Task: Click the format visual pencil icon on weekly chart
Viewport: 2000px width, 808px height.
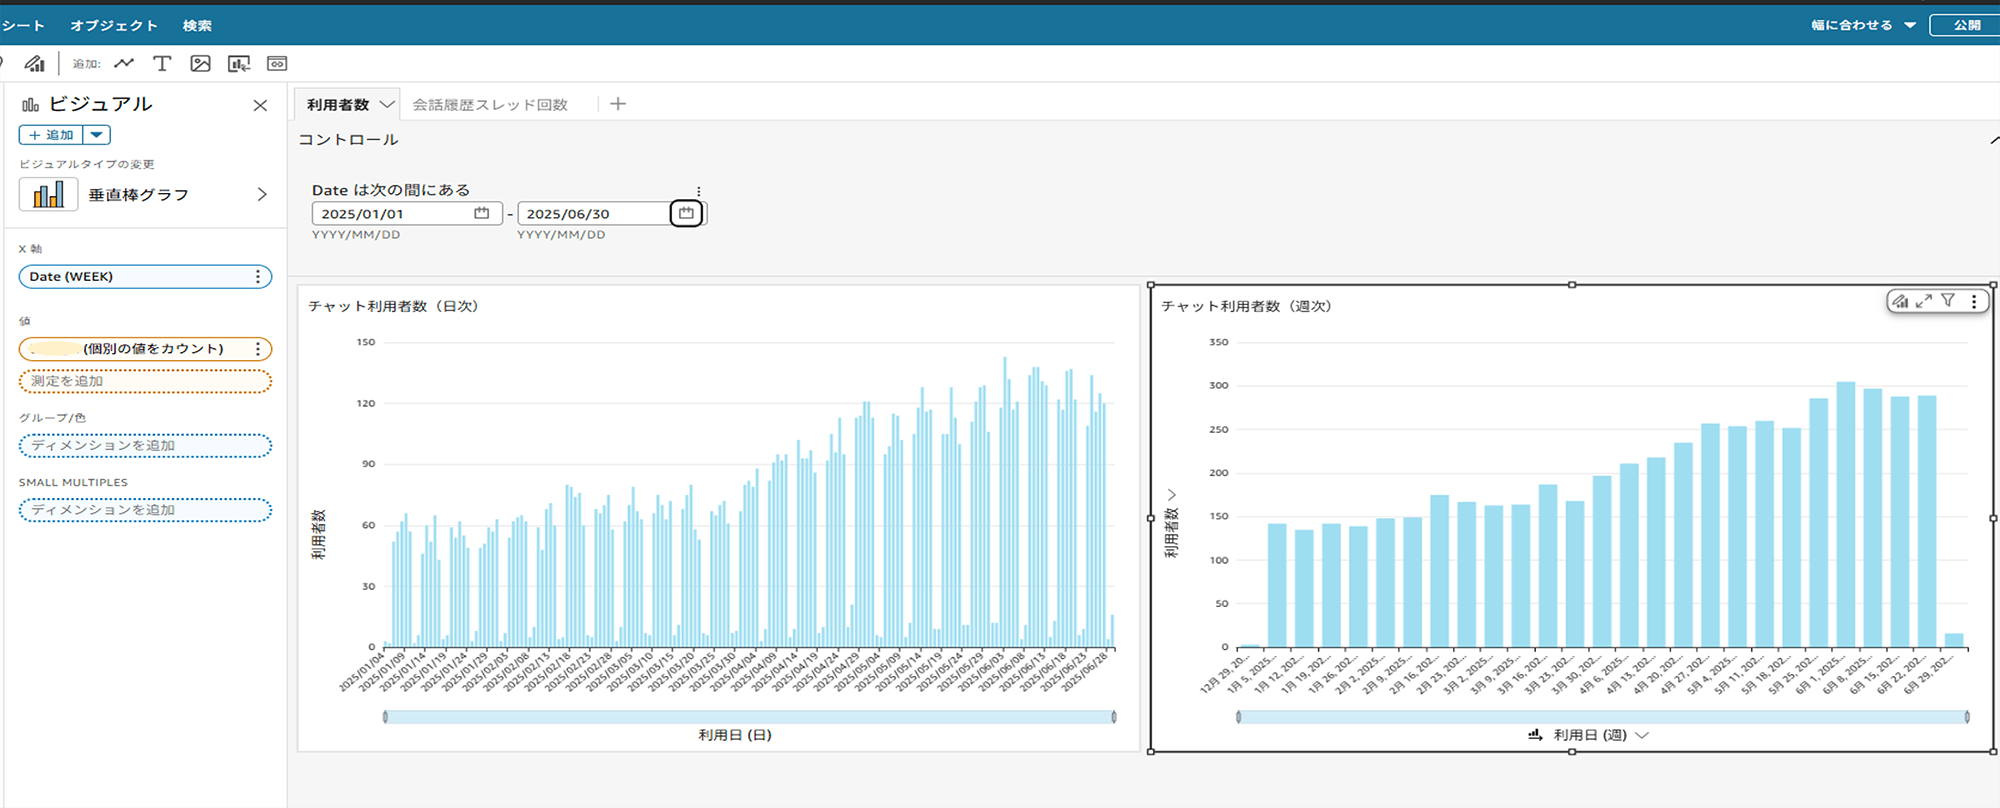Action: 1900,301
